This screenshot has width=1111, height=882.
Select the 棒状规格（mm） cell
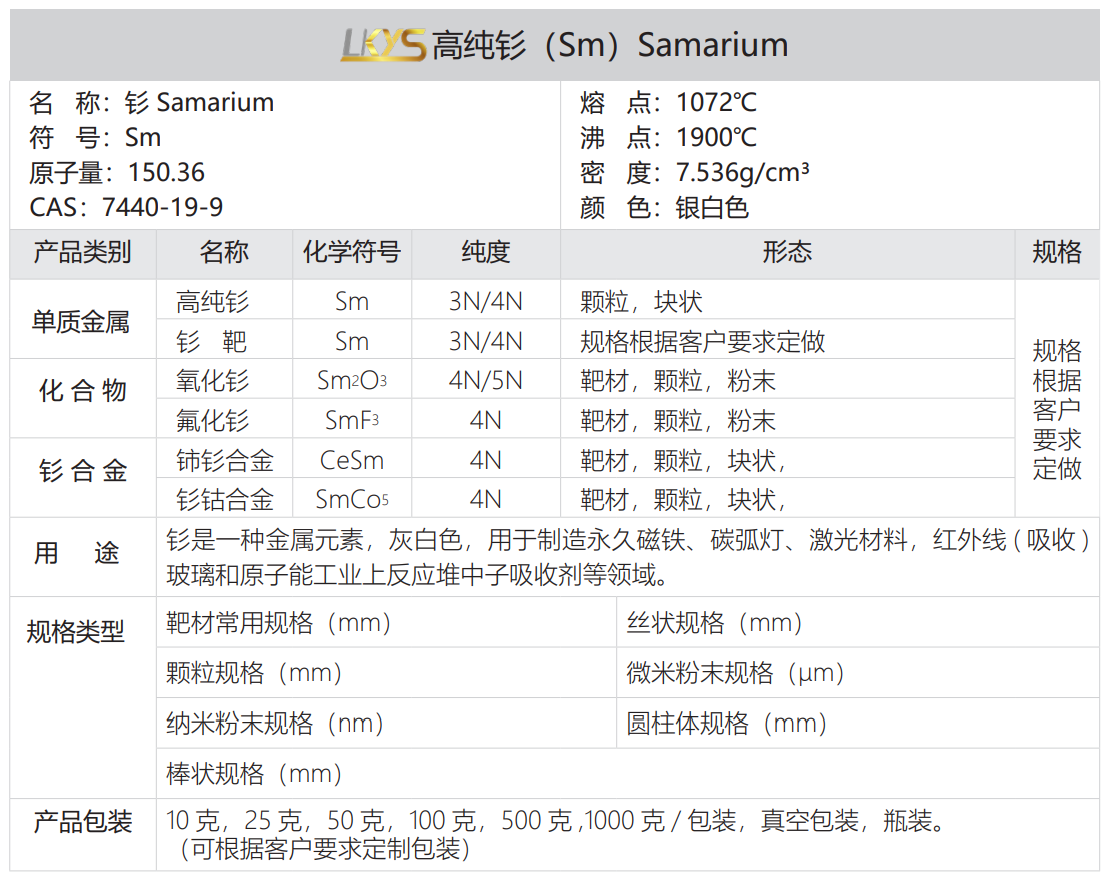coord(255,773)
